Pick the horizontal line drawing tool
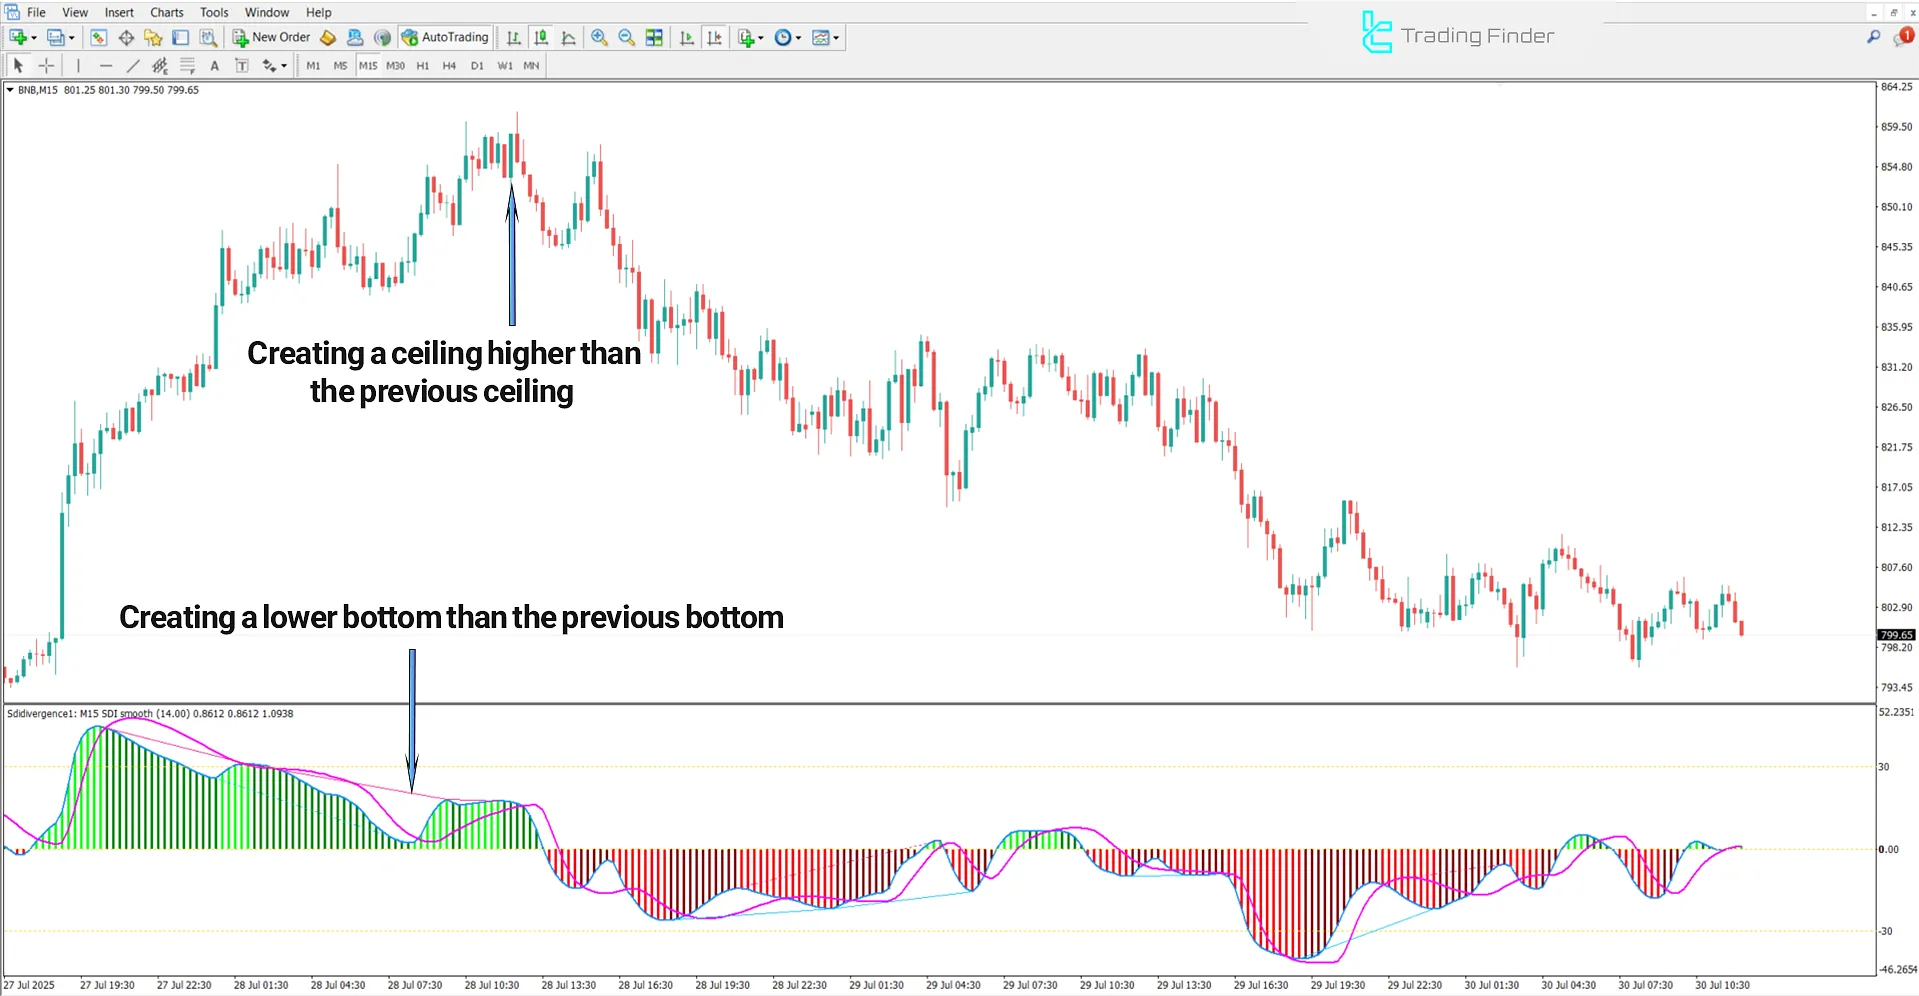This screenshot has width=1919, height=996. coord(106,65)
